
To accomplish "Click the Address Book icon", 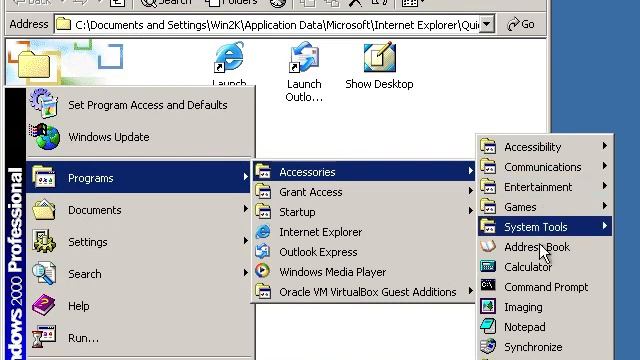I will [x=488, y=246].
